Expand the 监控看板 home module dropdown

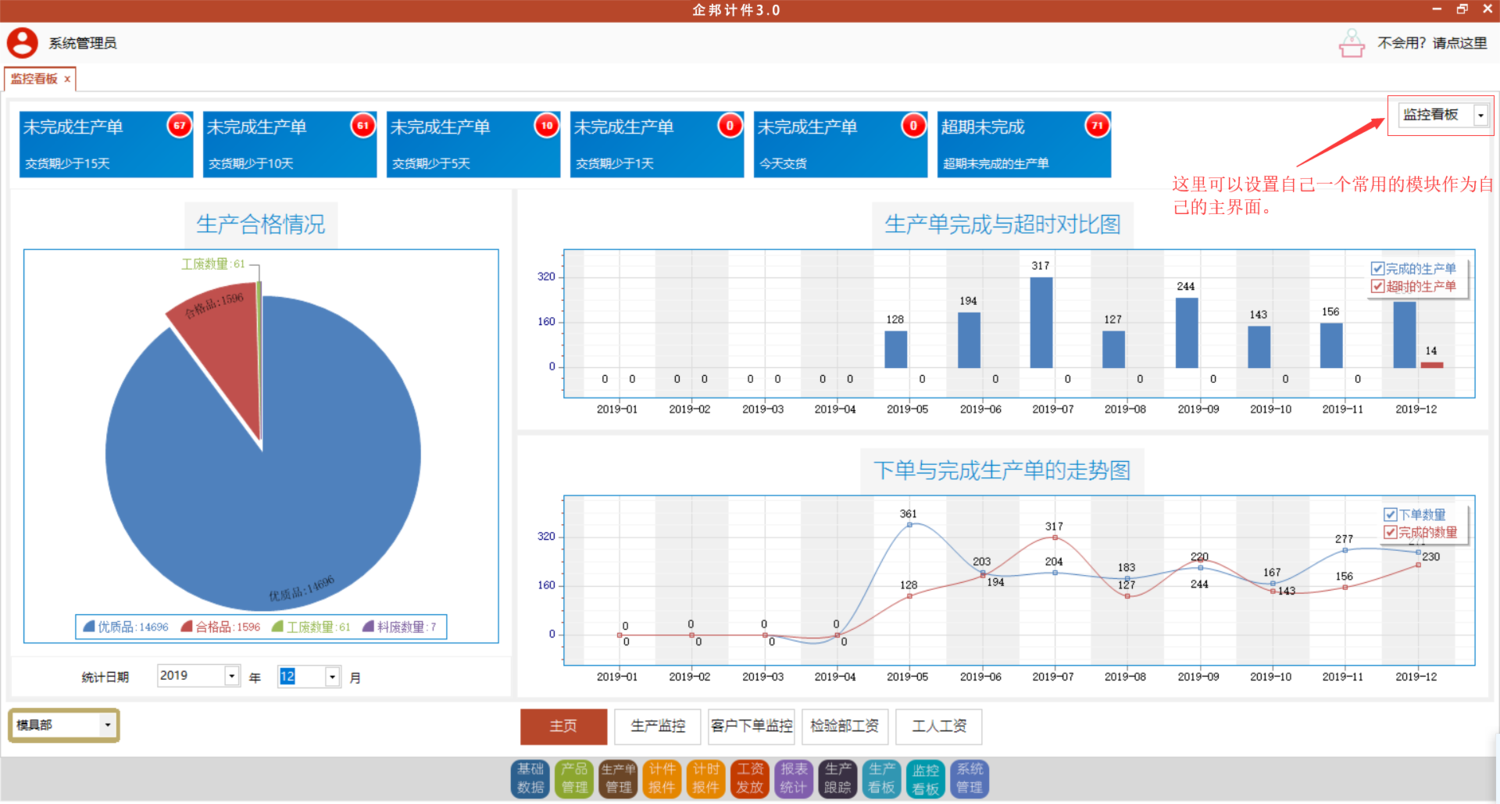pyautogui.click(x=1480, y=115)
